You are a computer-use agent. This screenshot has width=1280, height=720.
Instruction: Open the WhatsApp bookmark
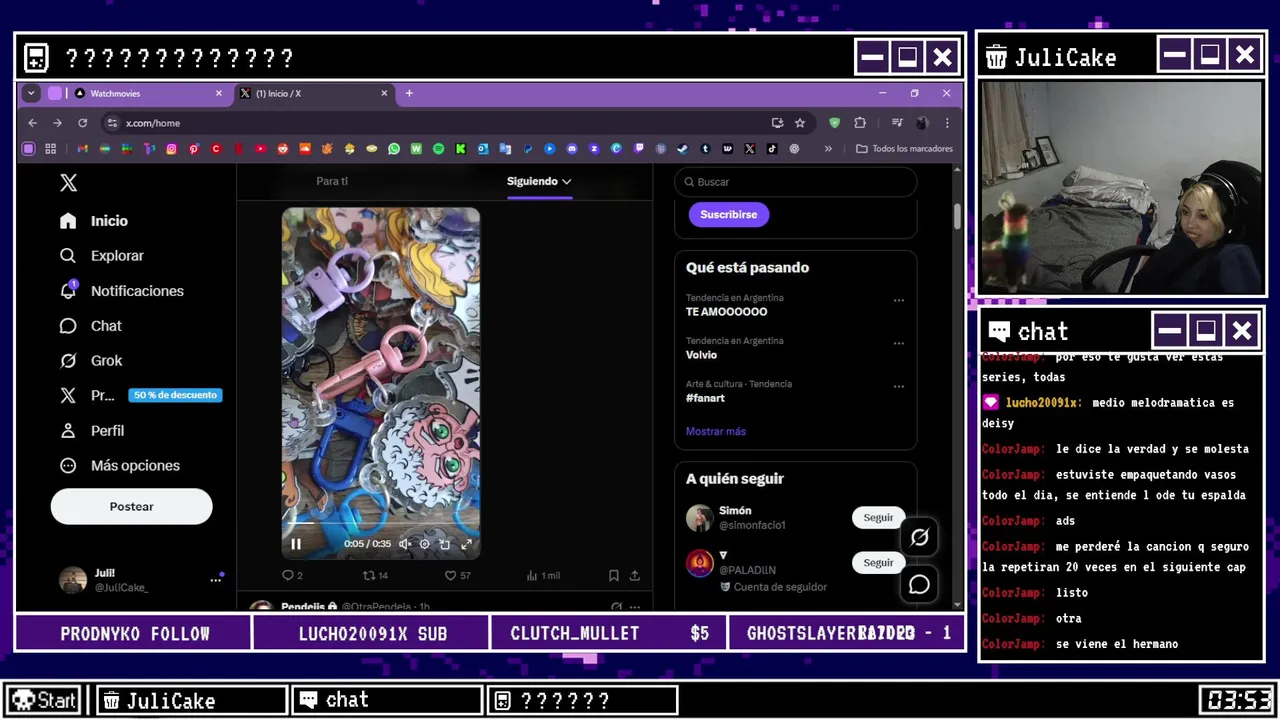click(x=394, y=149)
